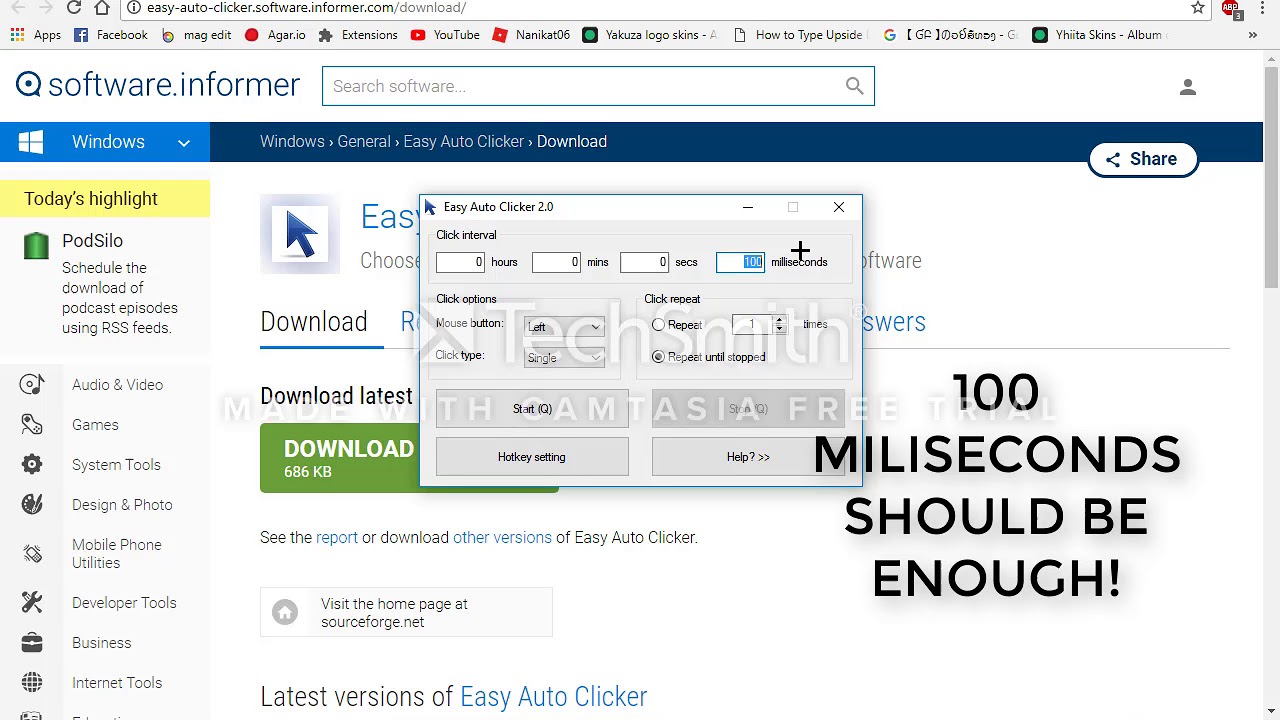Viewport: 1280px width, 720px height.
Task: Click the Start (Q) button
Action: coord(532,409)
